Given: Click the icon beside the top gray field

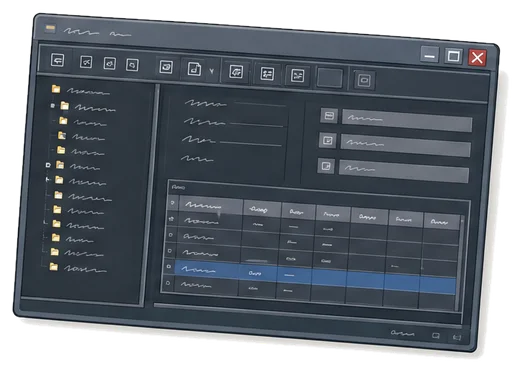Looking at the screenshot, I should coord(329,116).
